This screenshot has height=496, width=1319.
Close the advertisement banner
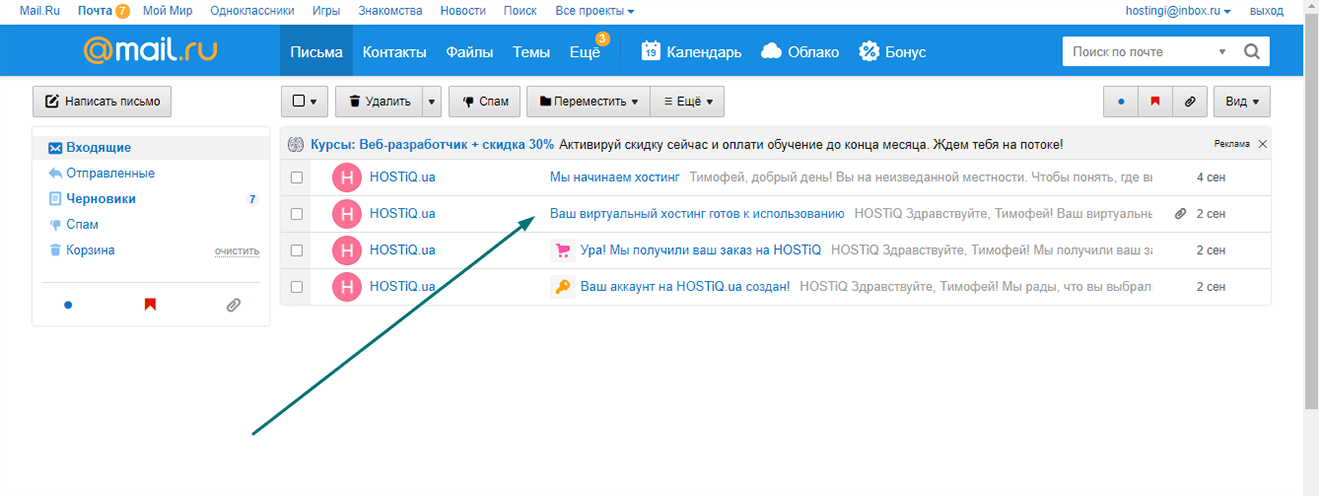[x=1262, y=144]
